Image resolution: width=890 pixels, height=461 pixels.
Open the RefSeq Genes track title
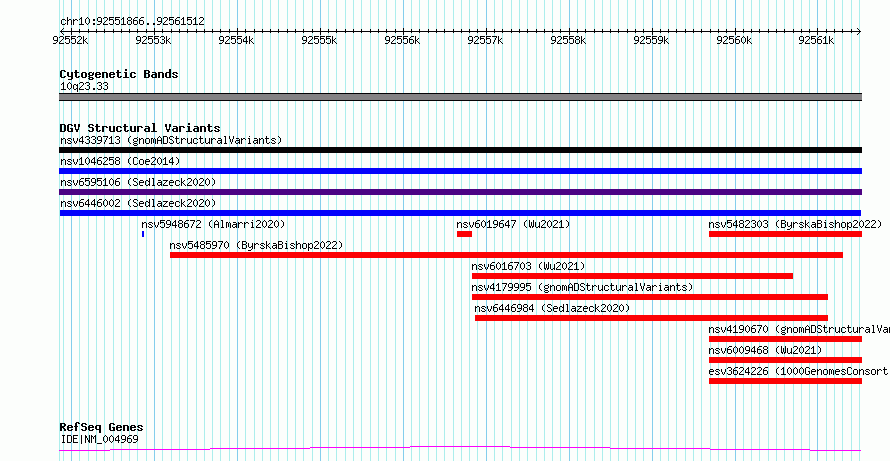[101, 428]
